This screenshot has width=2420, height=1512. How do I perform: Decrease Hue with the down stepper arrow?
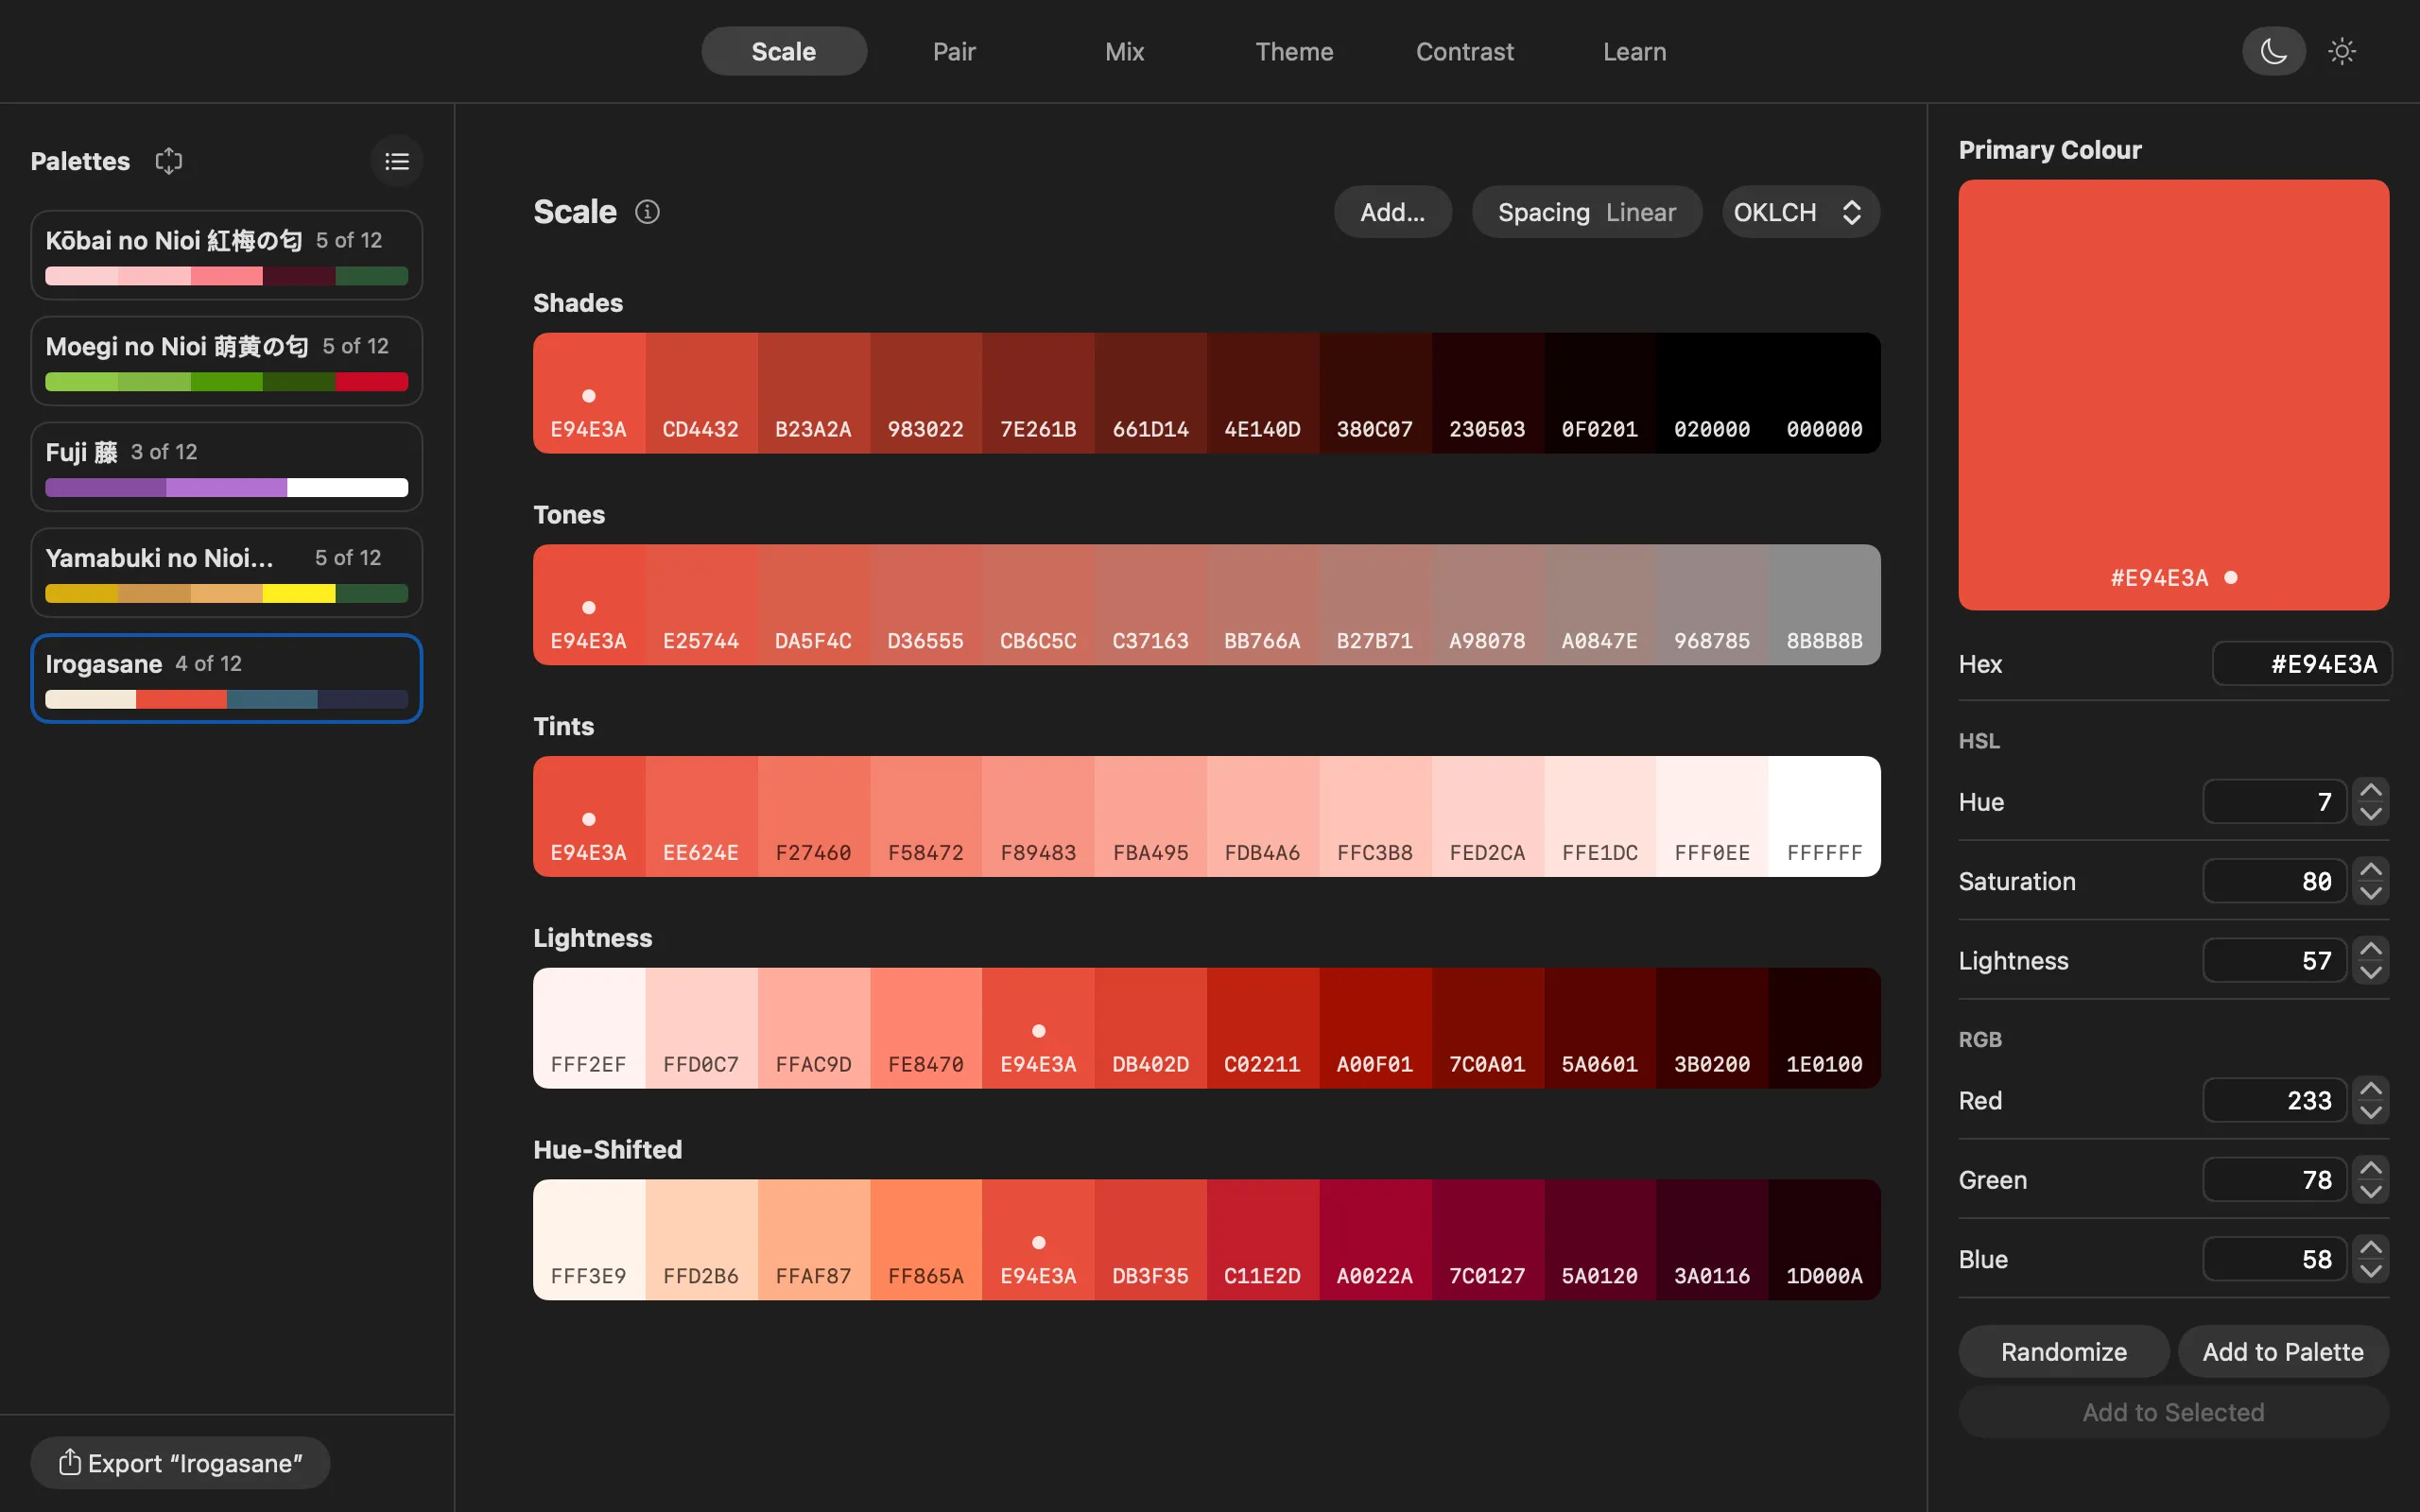(x=2371, y=814)
